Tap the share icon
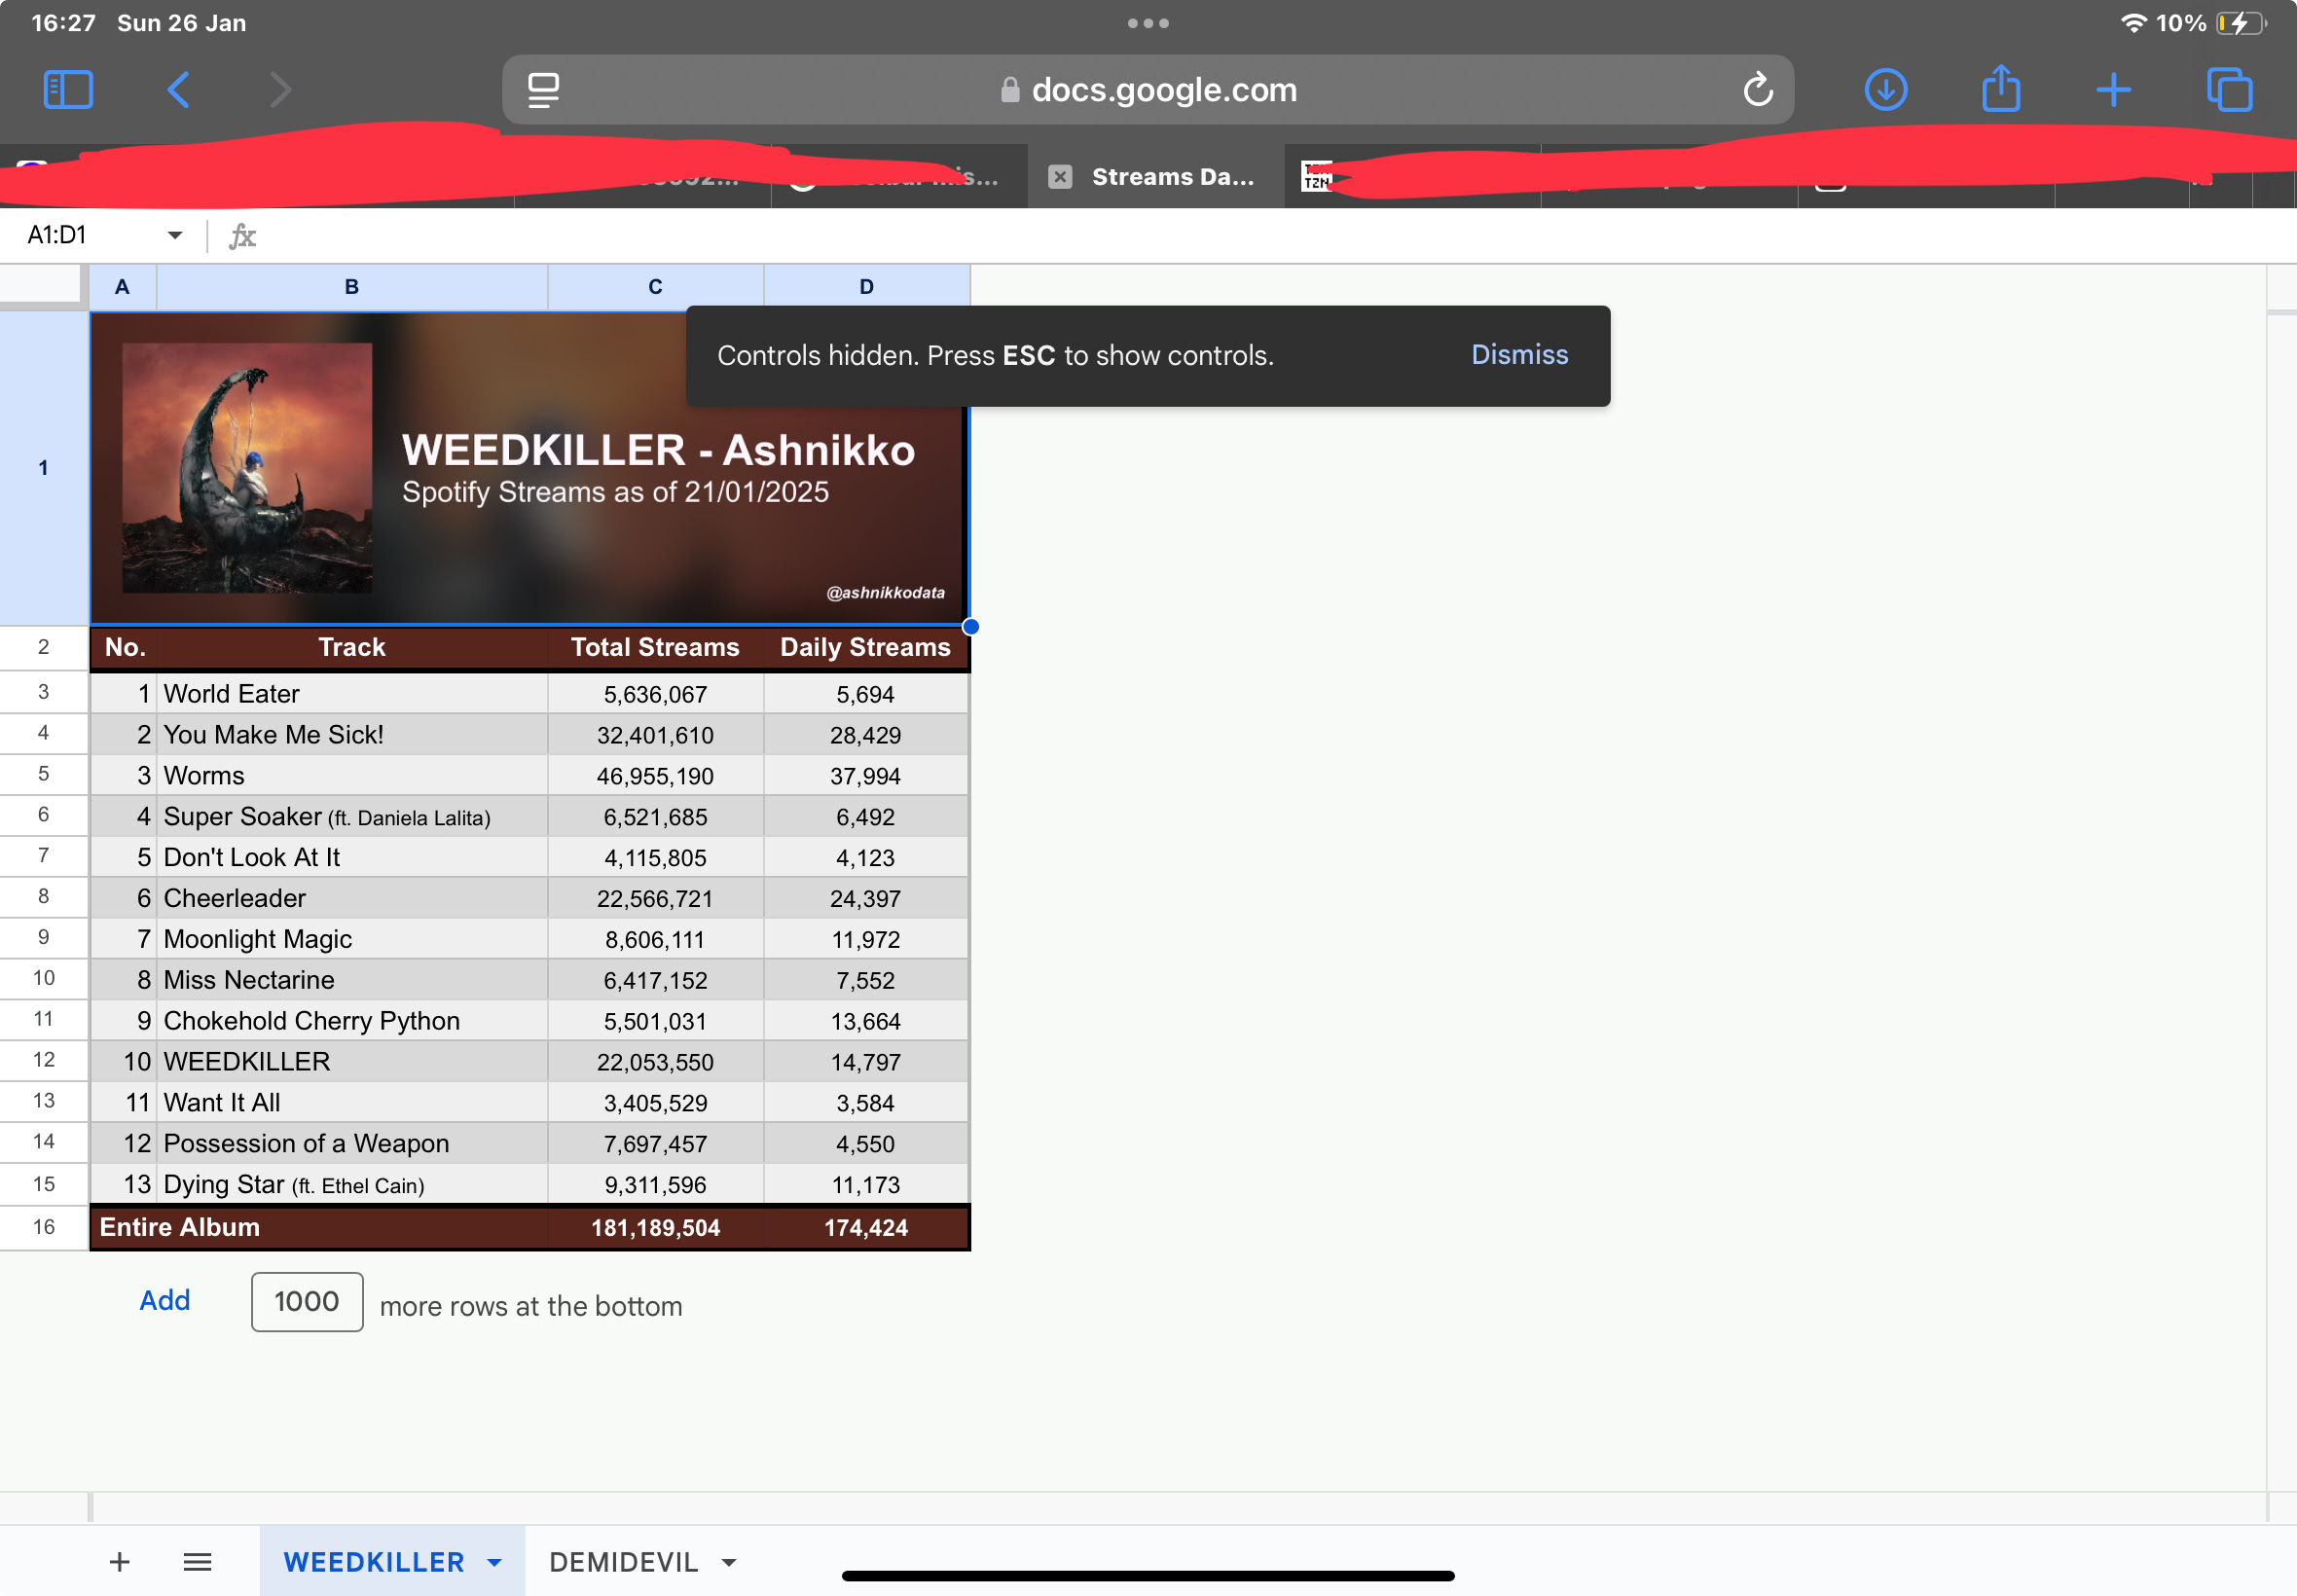 coord(2000,90)
